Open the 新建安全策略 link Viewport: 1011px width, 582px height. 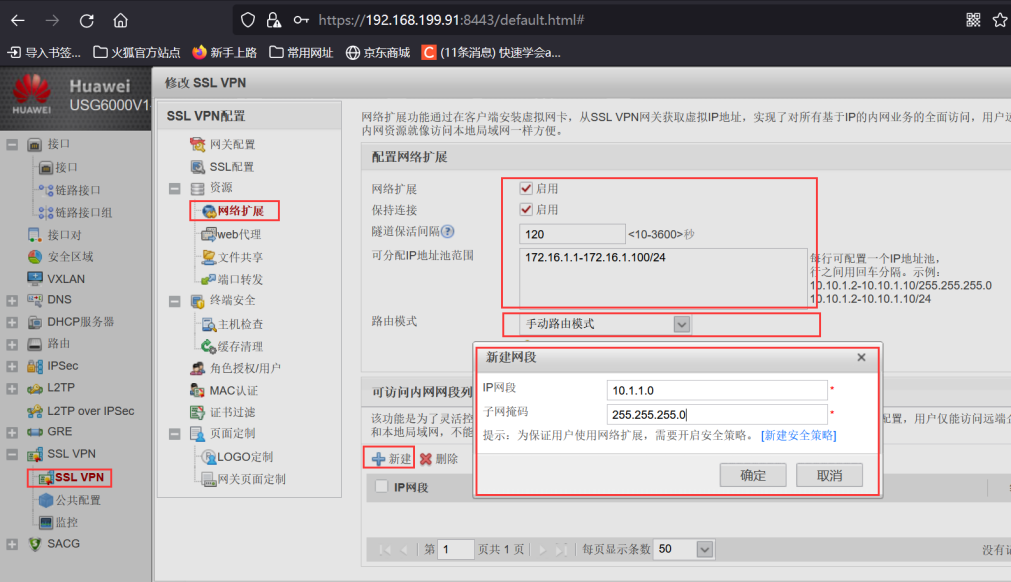pyautogui.click(x=799, y=436)
